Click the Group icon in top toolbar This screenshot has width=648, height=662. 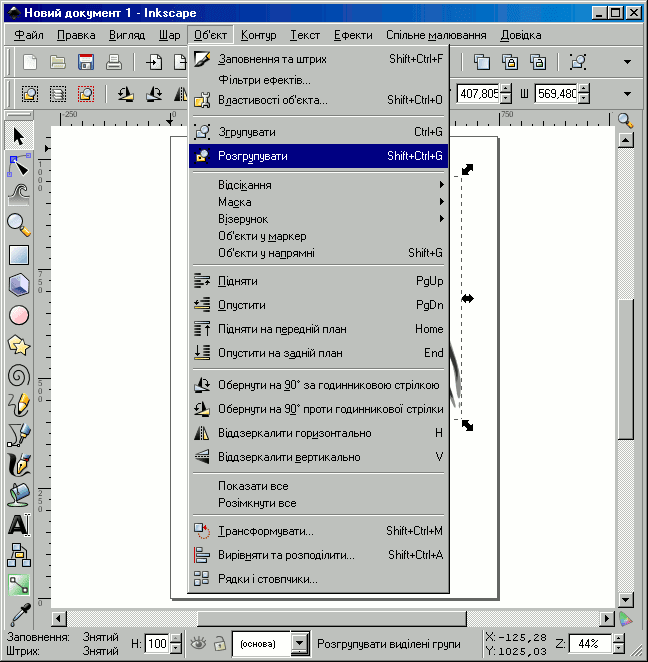tap(578, 62)
